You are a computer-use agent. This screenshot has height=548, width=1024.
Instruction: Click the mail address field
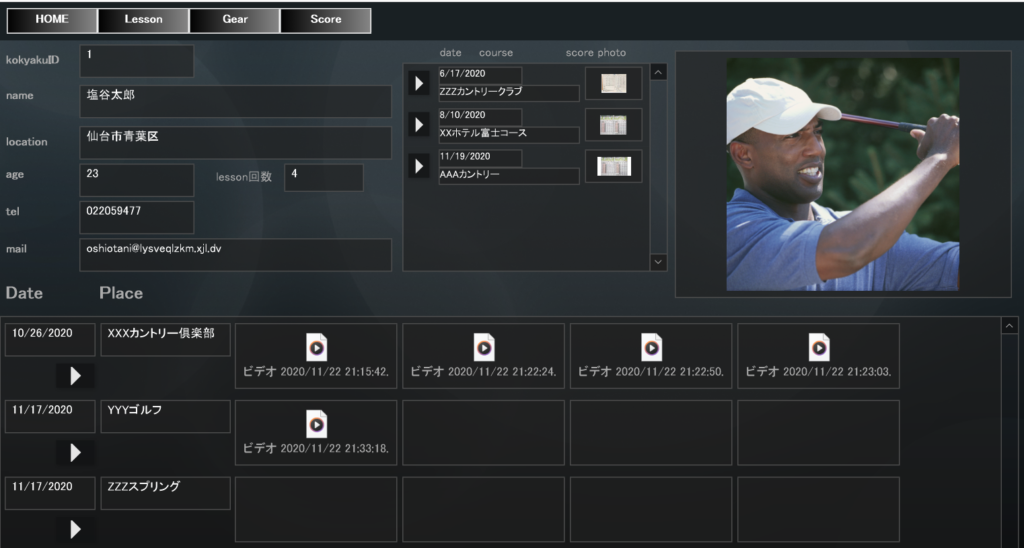pyautogui.click(x=235, y=255)
